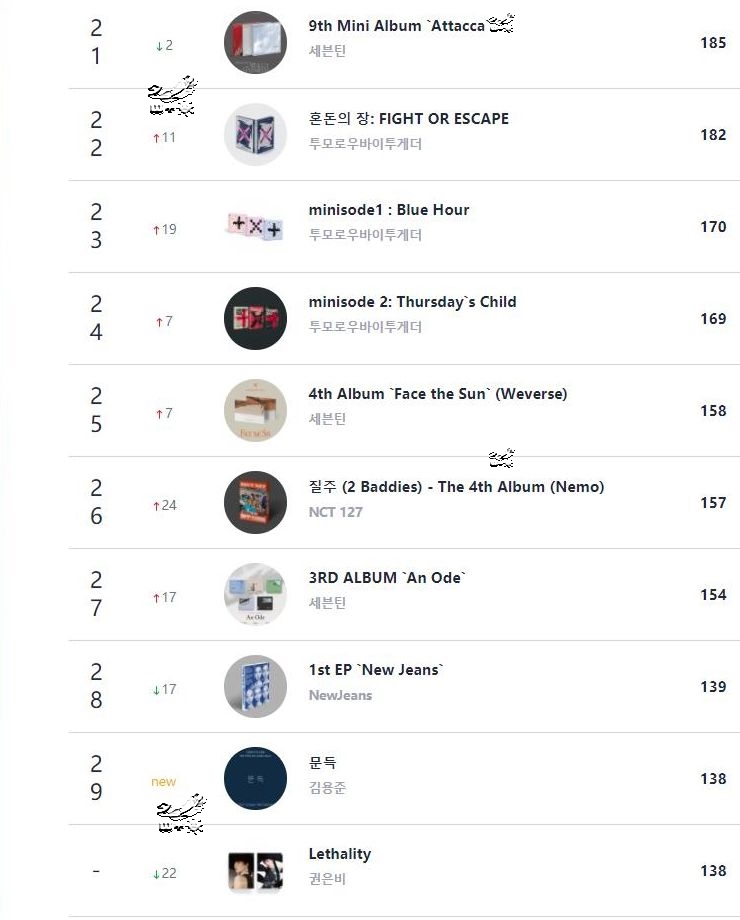Click the Attacca album cover thumbnail
Screen dimensions: 740x920
(x=255, y=43)
